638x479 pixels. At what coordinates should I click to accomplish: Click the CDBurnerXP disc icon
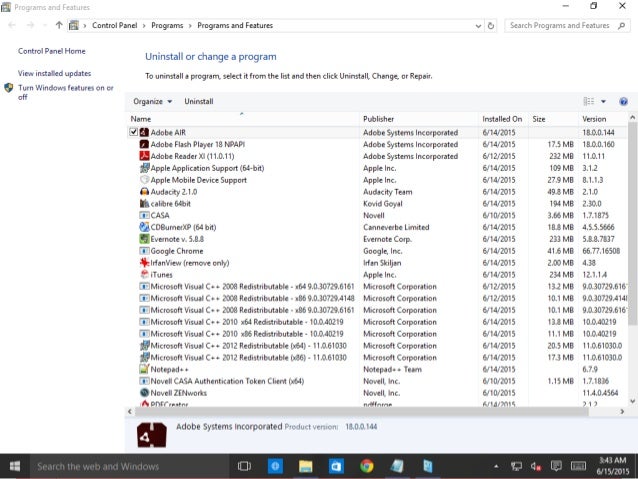[144, 227]
